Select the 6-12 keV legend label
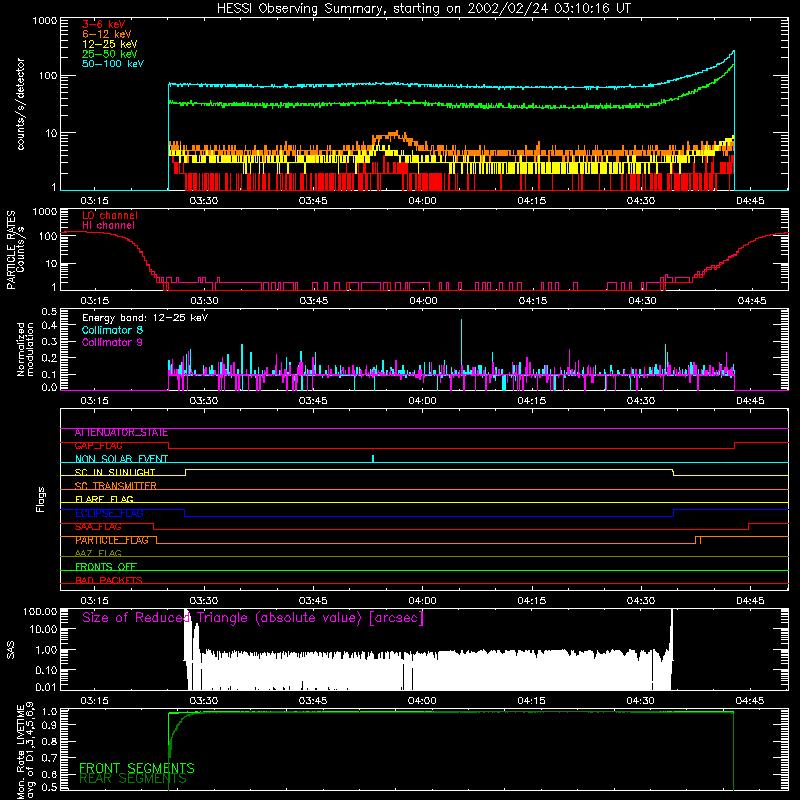Viewport: 800px width, 800px height. 107,34
